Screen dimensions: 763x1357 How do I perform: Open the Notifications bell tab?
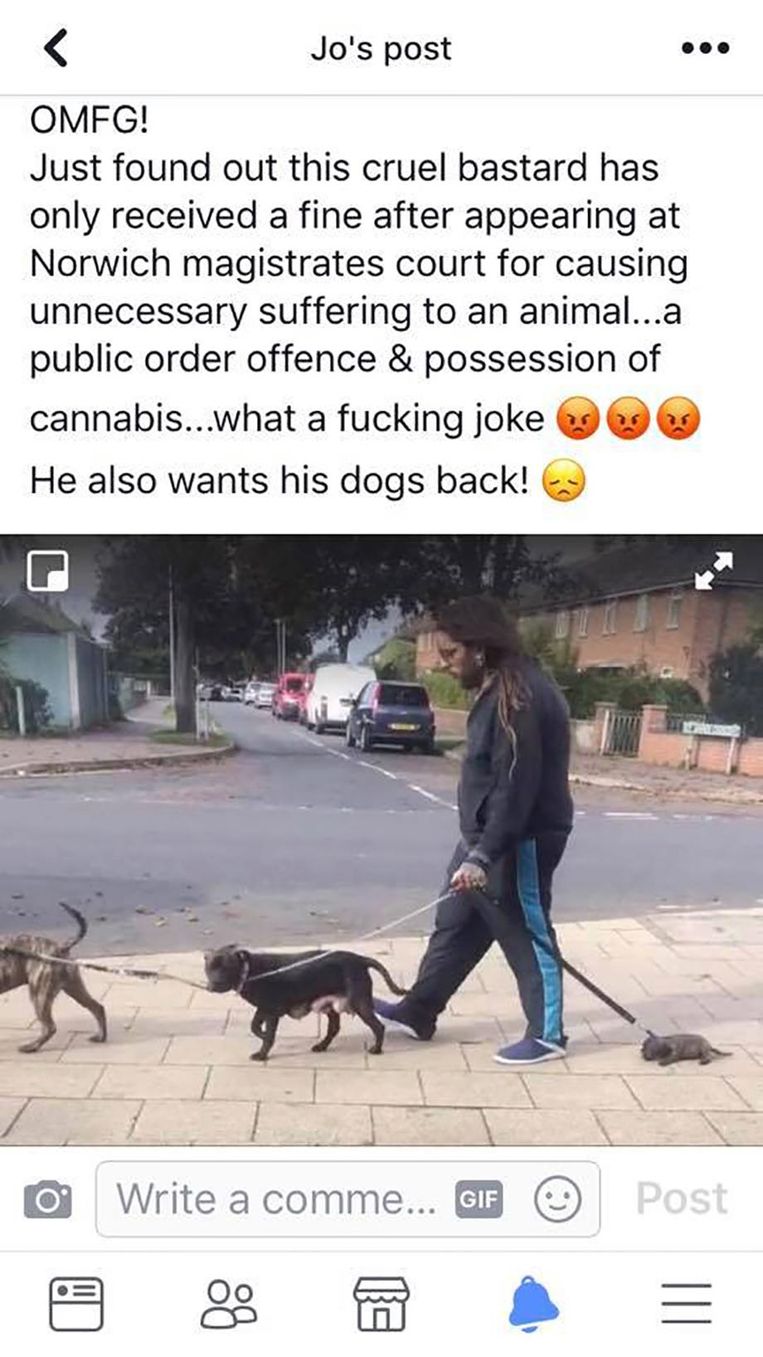[x=534, y=1304]
